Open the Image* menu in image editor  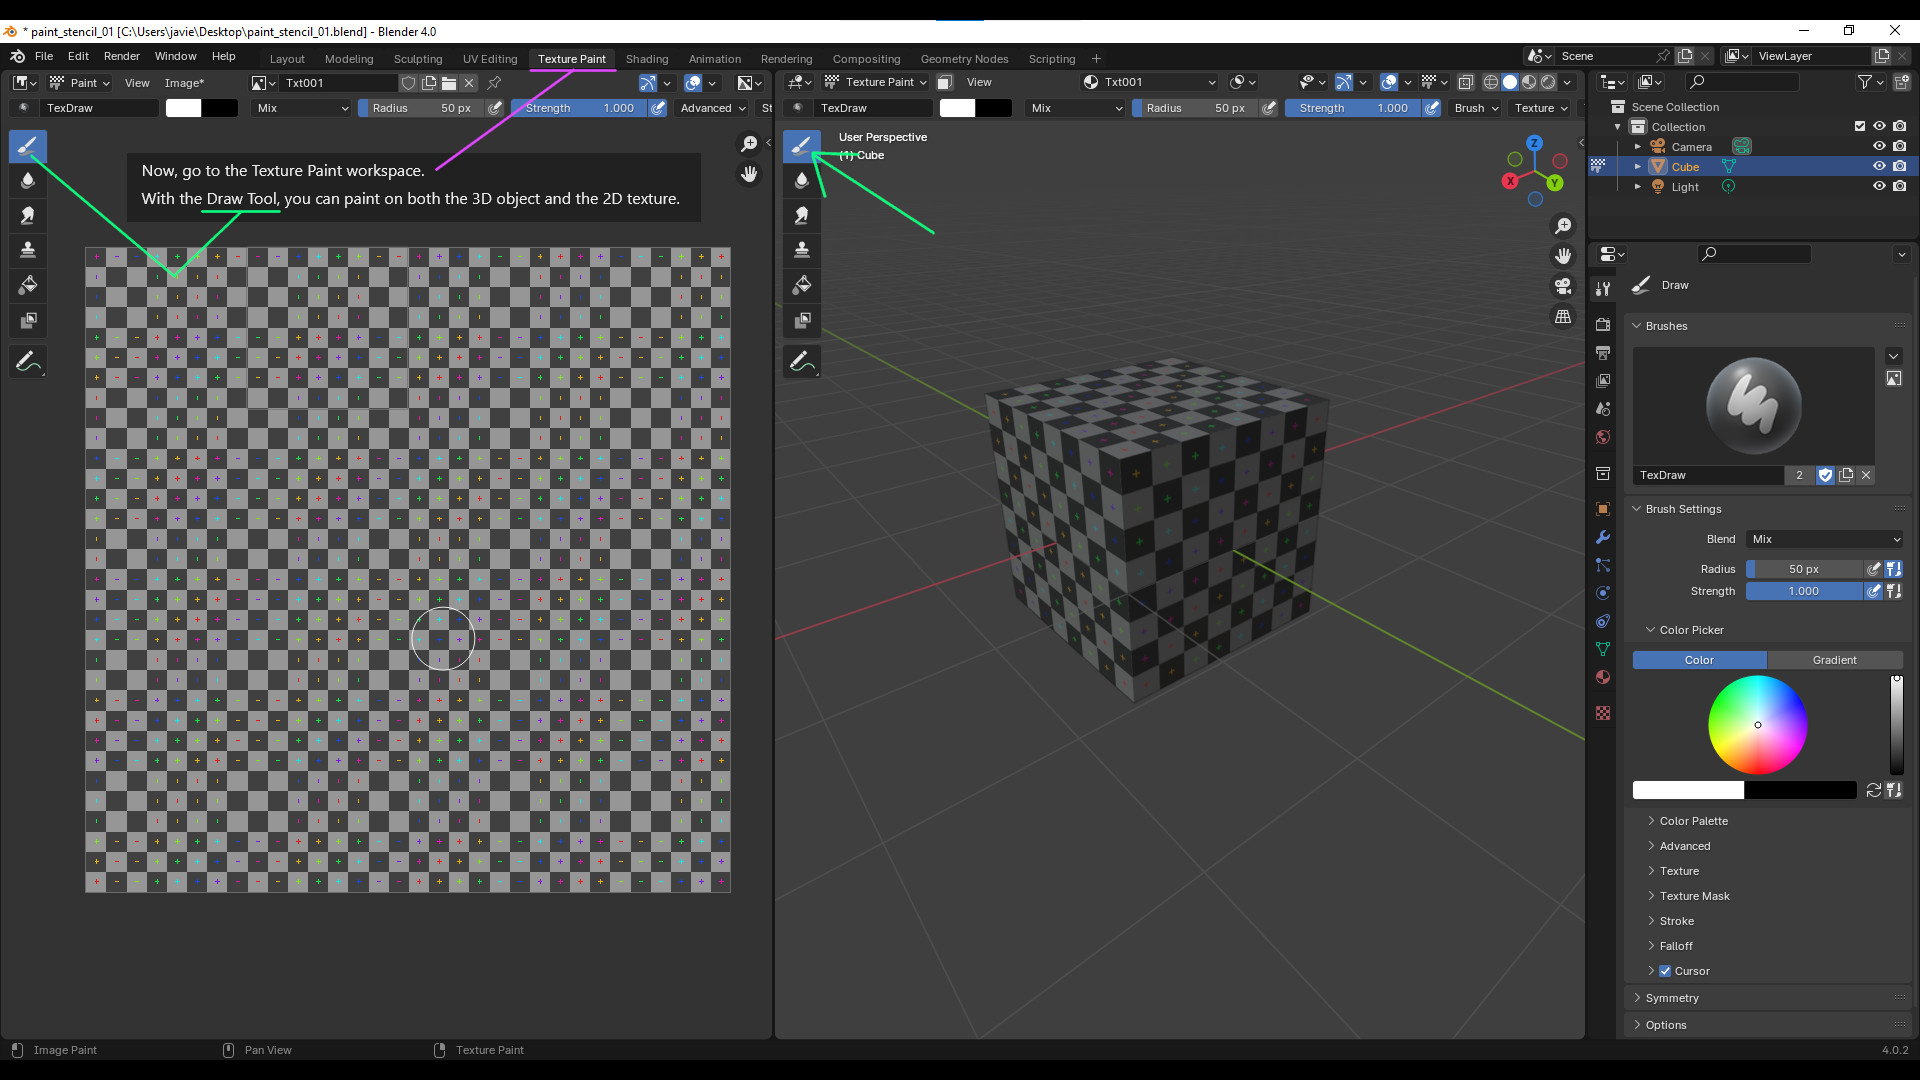click(184, 83)
